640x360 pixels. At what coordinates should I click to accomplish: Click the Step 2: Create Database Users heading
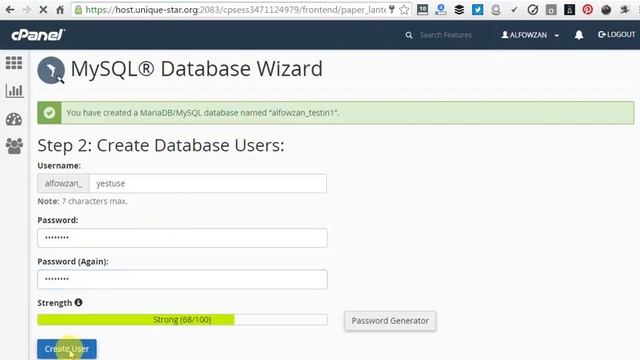[161, 145]
